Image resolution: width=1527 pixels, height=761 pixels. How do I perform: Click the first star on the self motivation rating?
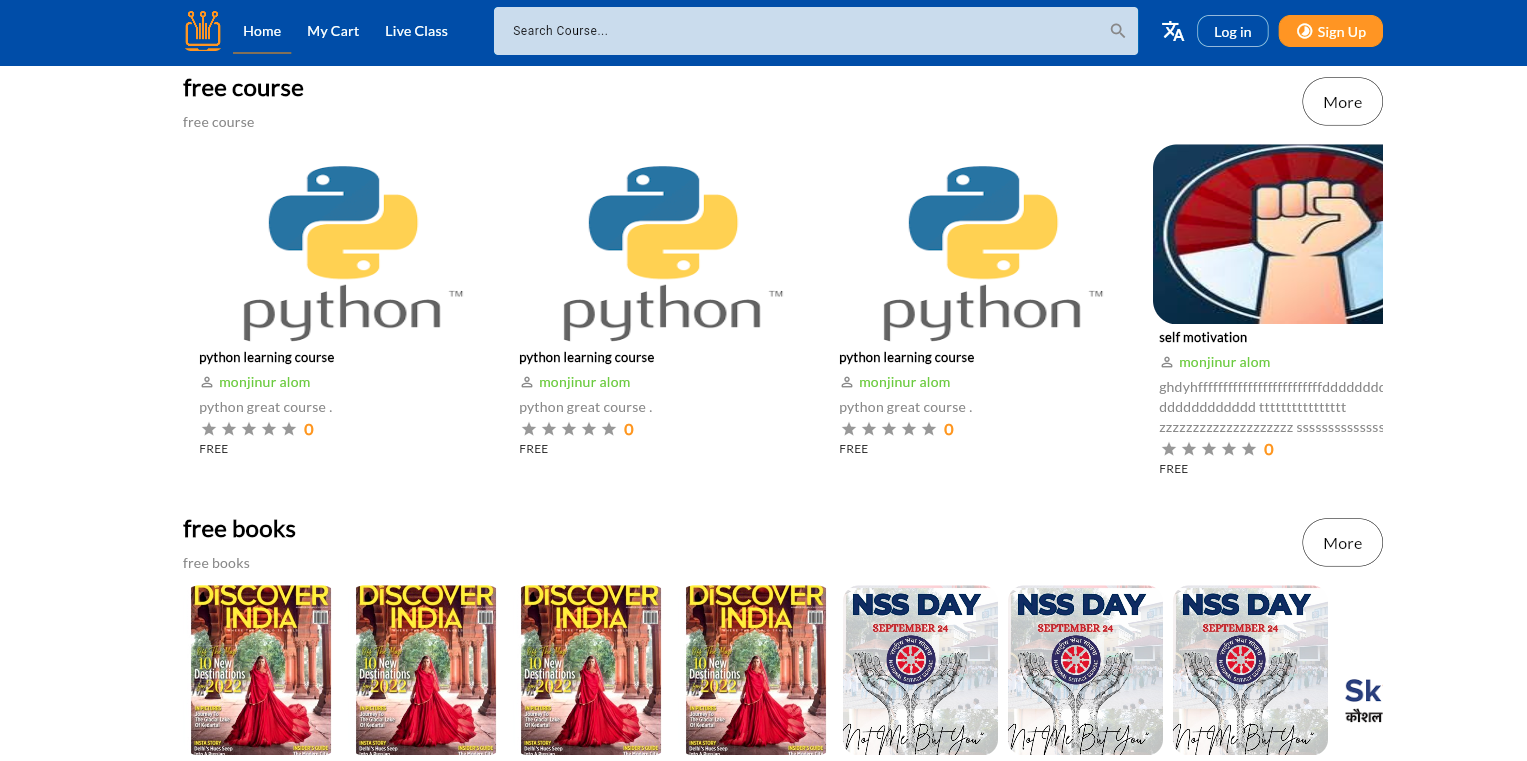pyautogui.click(x=1169, y=449)
